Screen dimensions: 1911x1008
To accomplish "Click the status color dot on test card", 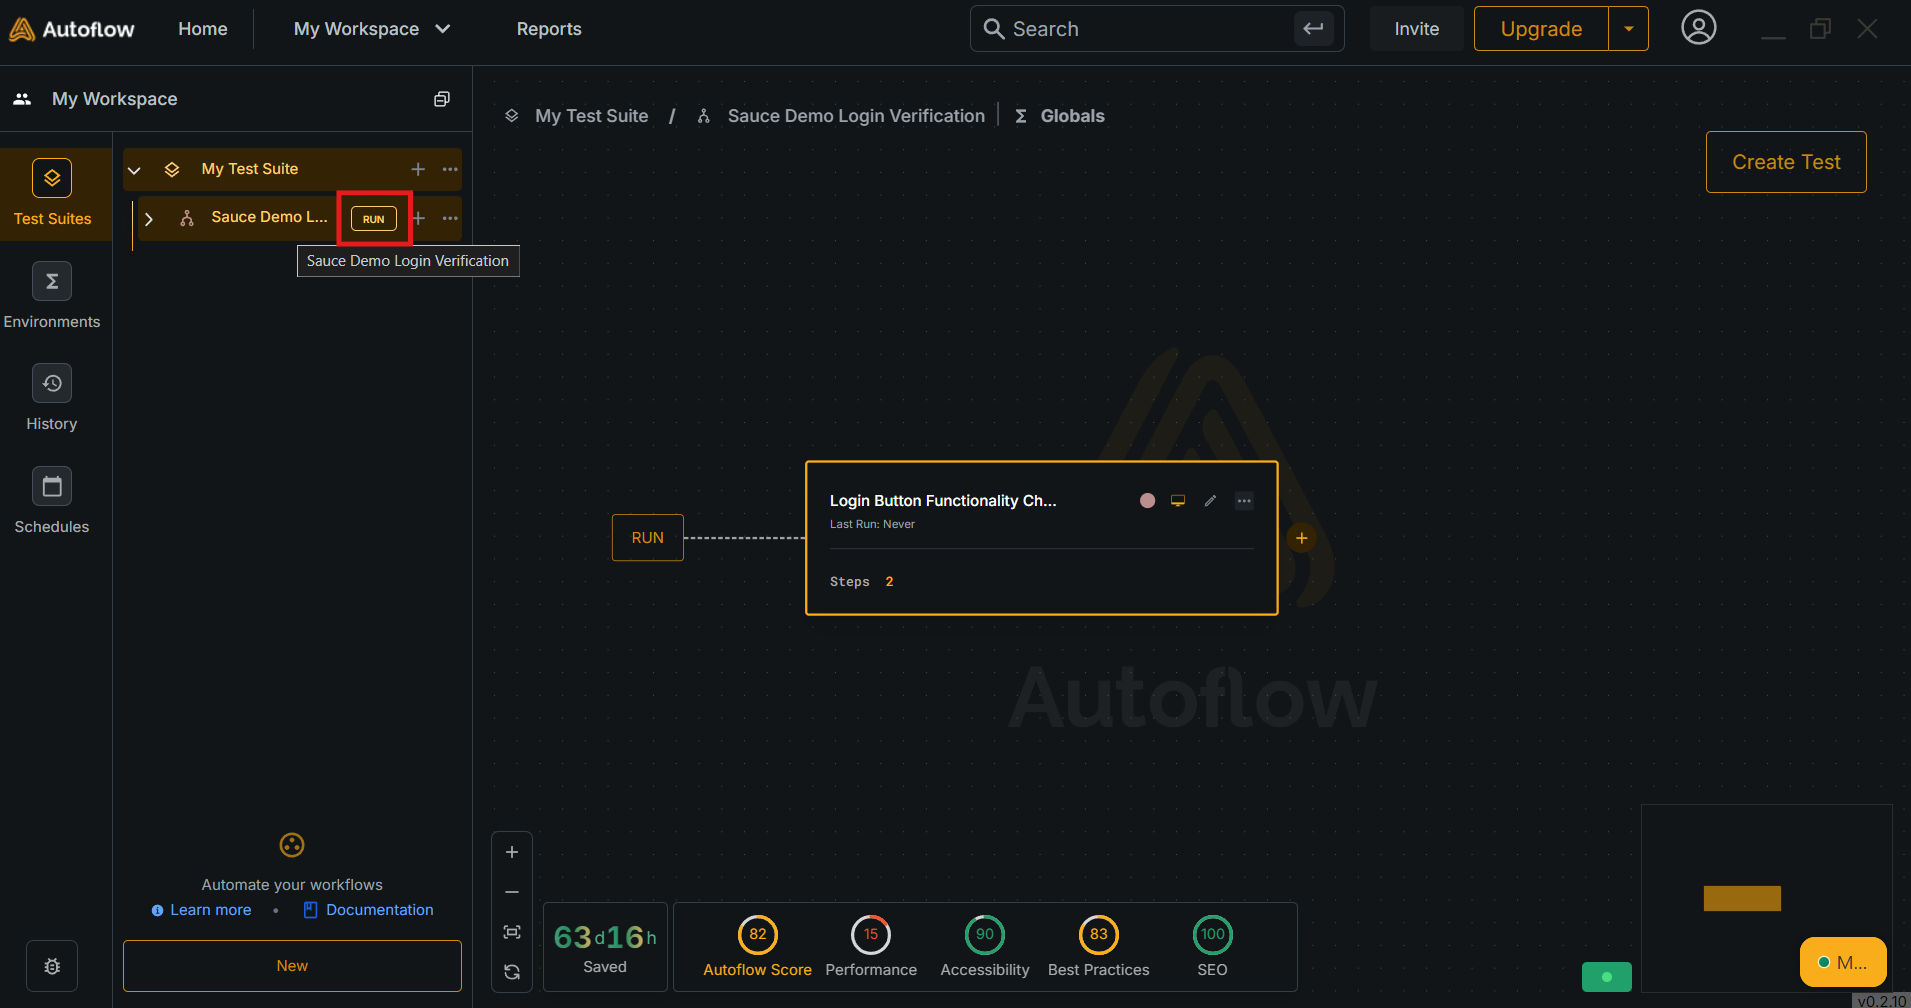I will click(1148, 501).
